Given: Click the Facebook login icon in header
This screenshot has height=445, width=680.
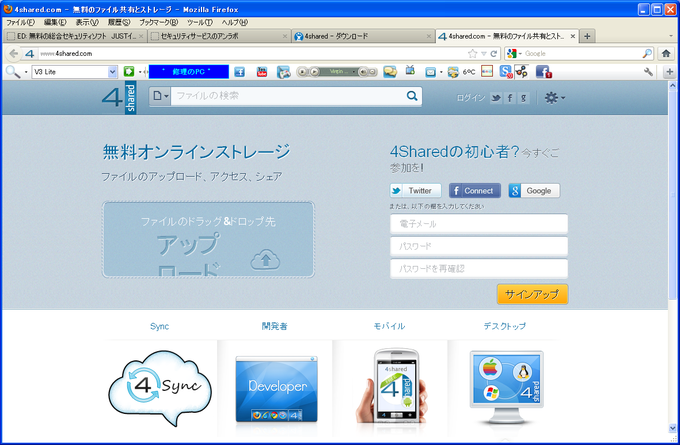Looking at the screenshot, I should pos(510,98).
